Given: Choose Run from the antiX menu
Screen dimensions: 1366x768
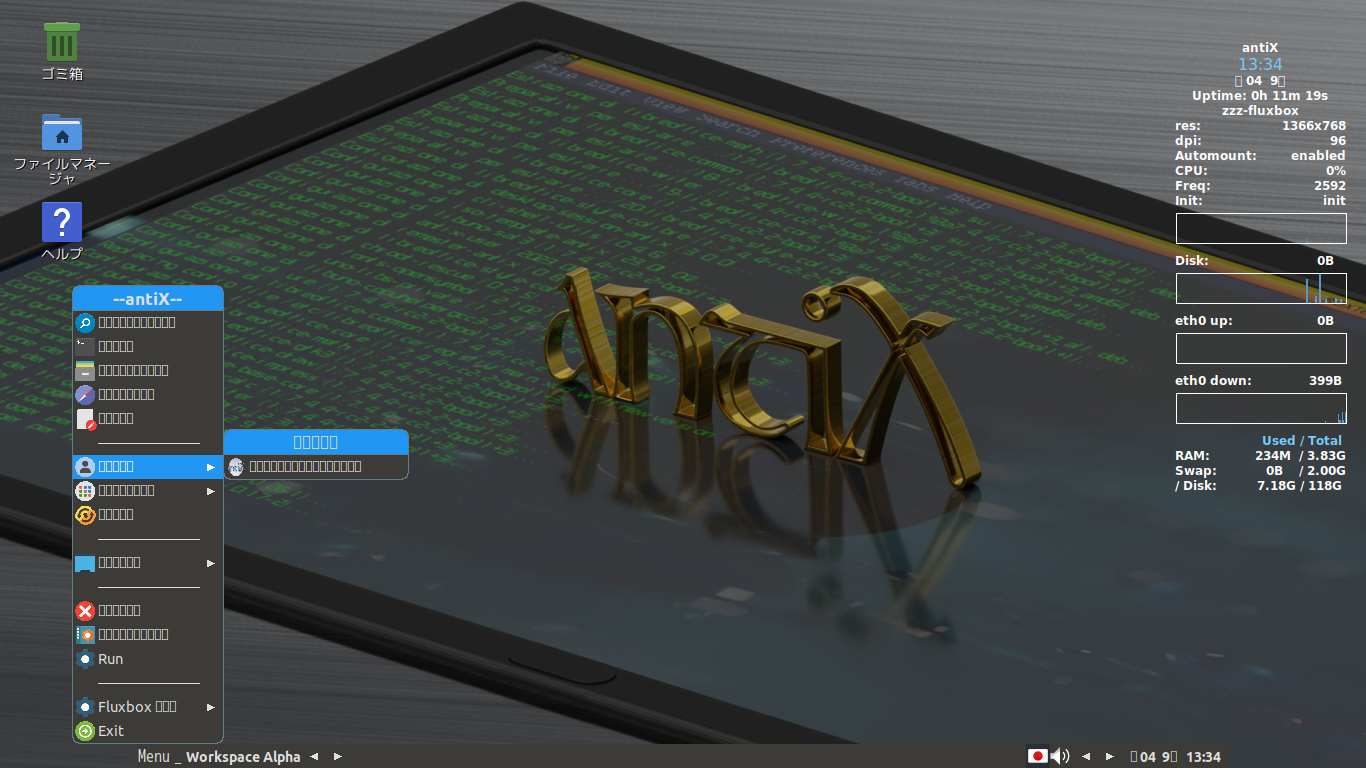Looking at the screenshot, I should pos(148,659).
